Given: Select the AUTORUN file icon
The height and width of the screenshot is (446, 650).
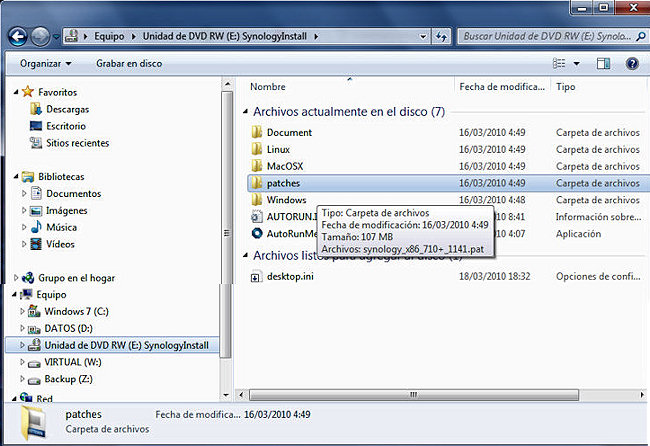Looking at the screenshot, I should (257, 217).
